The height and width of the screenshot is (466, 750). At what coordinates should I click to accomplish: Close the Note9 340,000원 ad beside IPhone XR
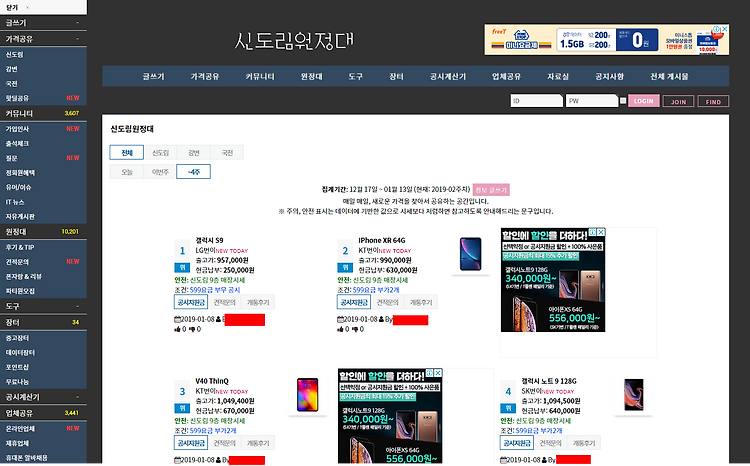[x=601, y=232]
